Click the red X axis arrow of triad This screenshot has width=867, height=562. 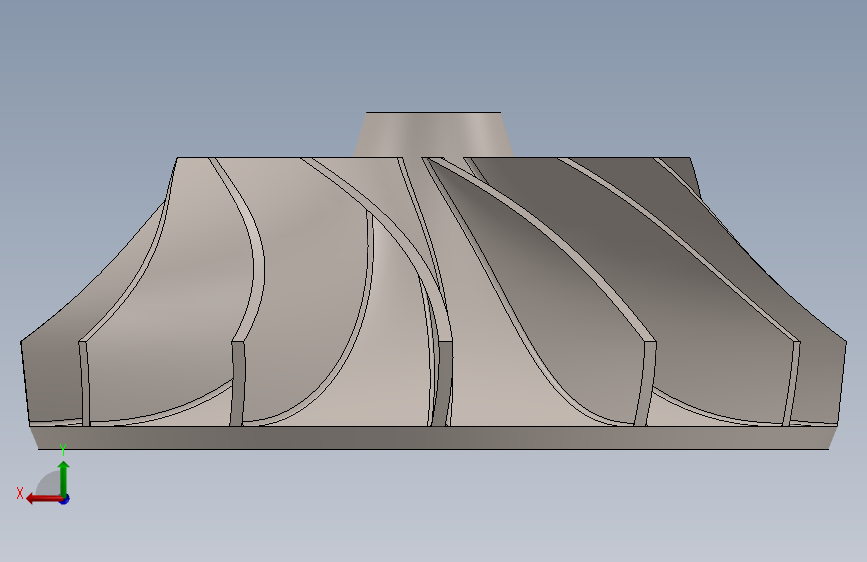tap(43, 499)
